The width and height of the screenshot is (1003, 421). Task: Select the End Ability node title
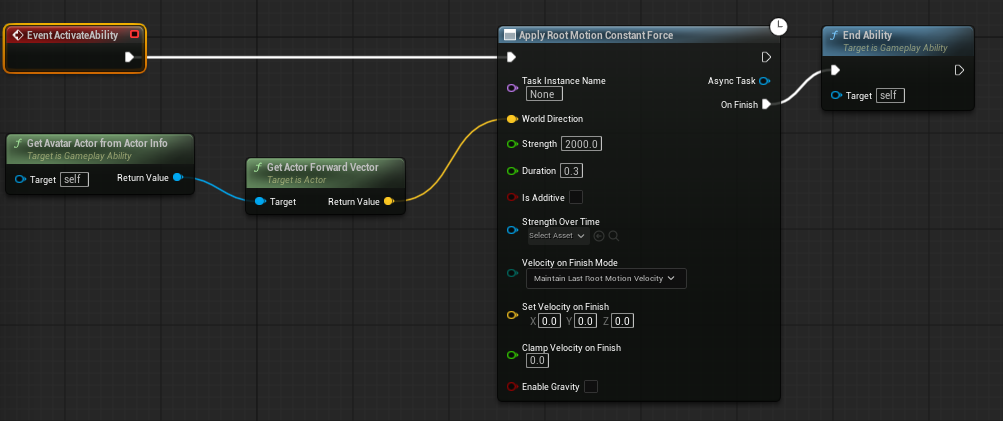coord(867,35)
